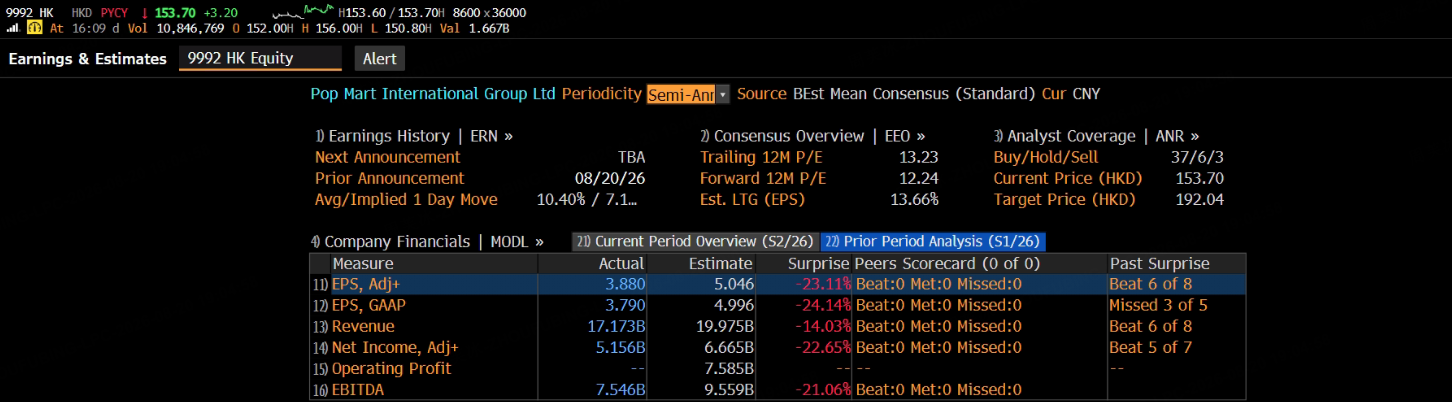Select the Net Income, Adj+ row

(x=779, y=348)
